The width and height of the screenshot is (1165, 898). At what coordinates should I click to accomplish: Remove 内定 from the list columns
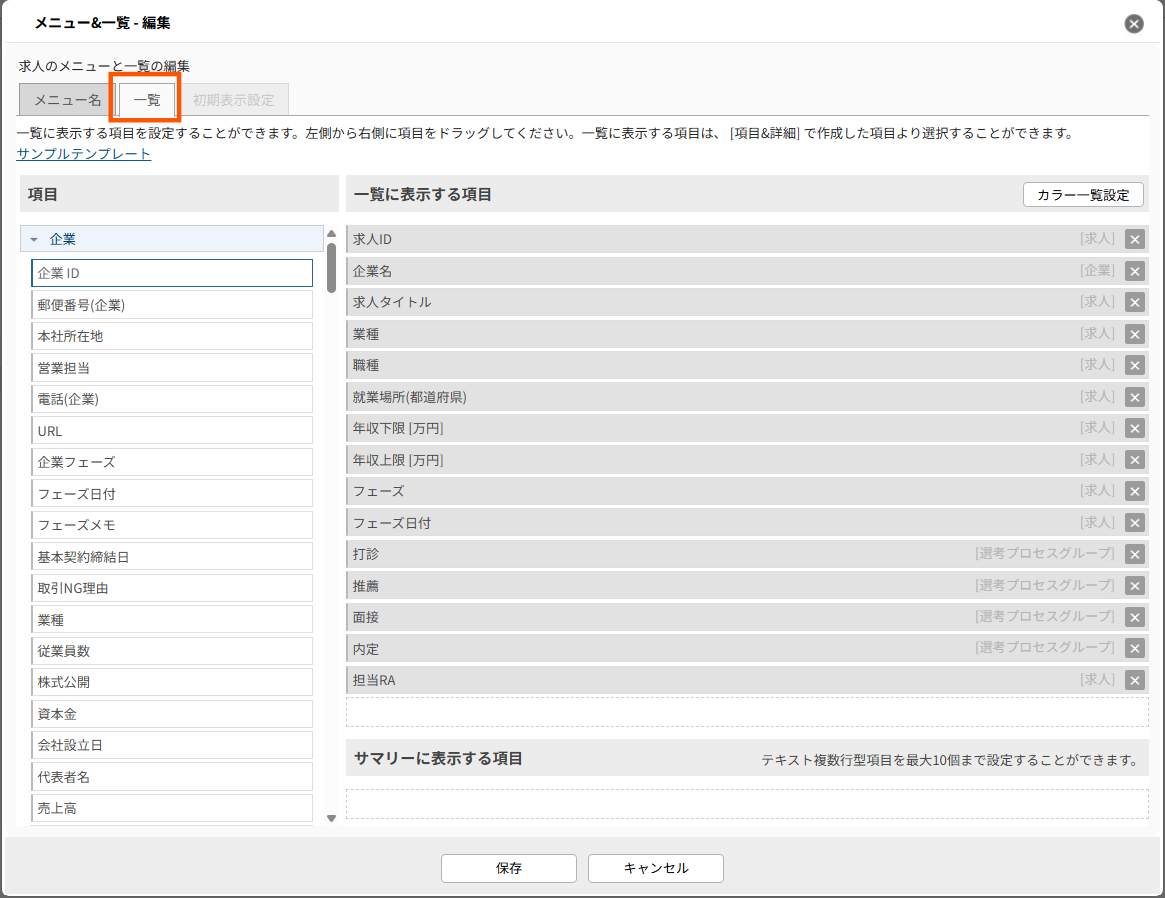tap(1134, 648)
